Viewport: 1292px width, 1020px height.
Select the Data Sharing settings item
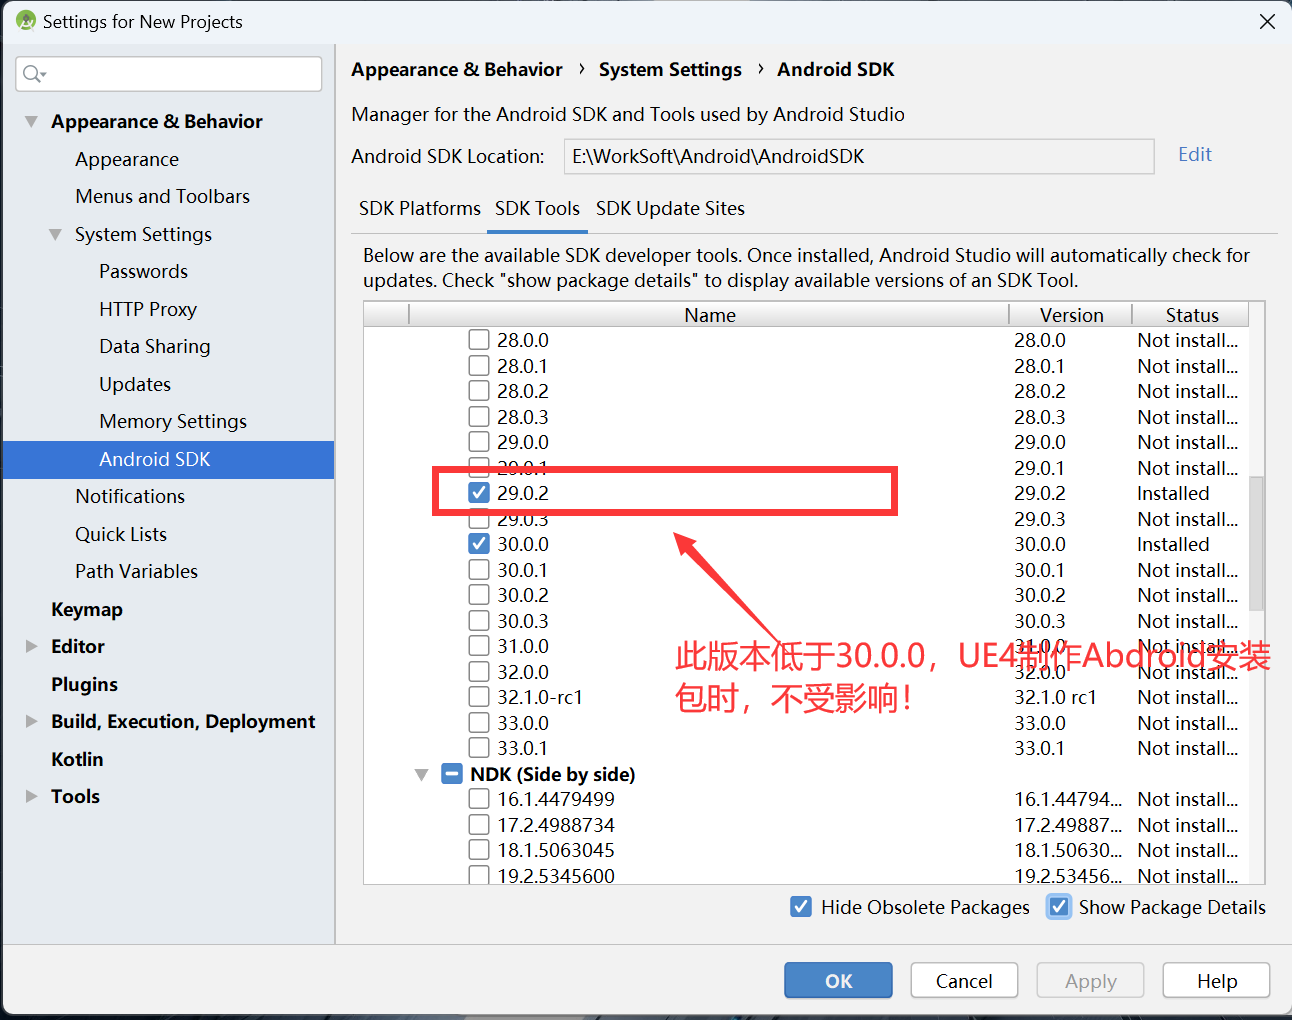click(x=155, y=347)
